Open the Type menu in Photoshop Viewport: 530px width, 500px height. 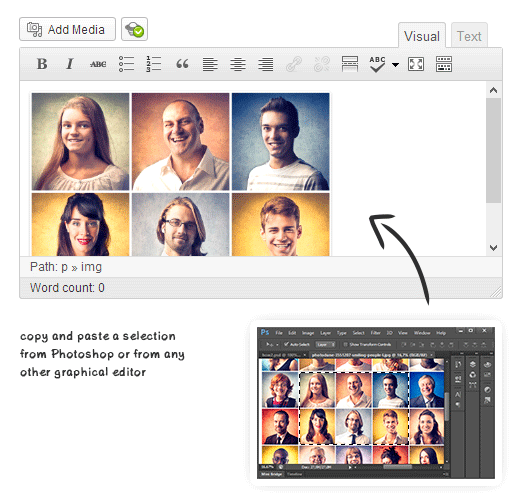342,333
